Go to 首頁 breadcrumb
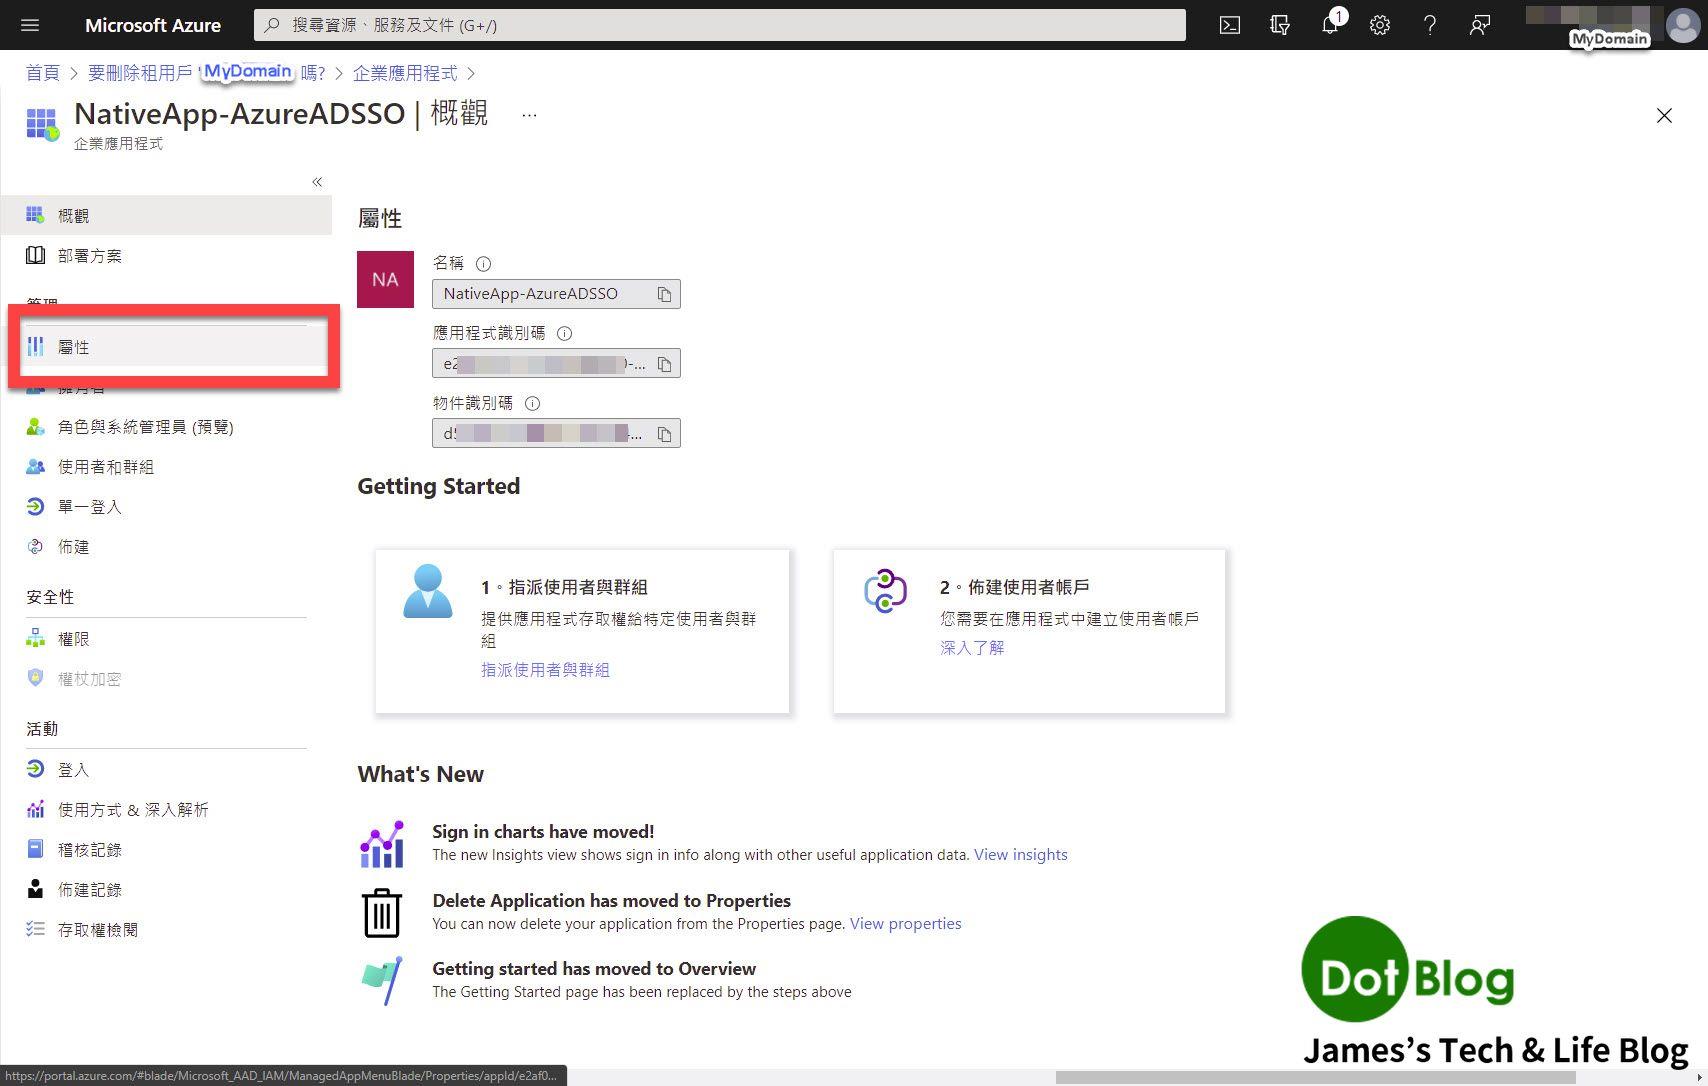The height and width of the screenshot is (1086, 1708). 42,73
